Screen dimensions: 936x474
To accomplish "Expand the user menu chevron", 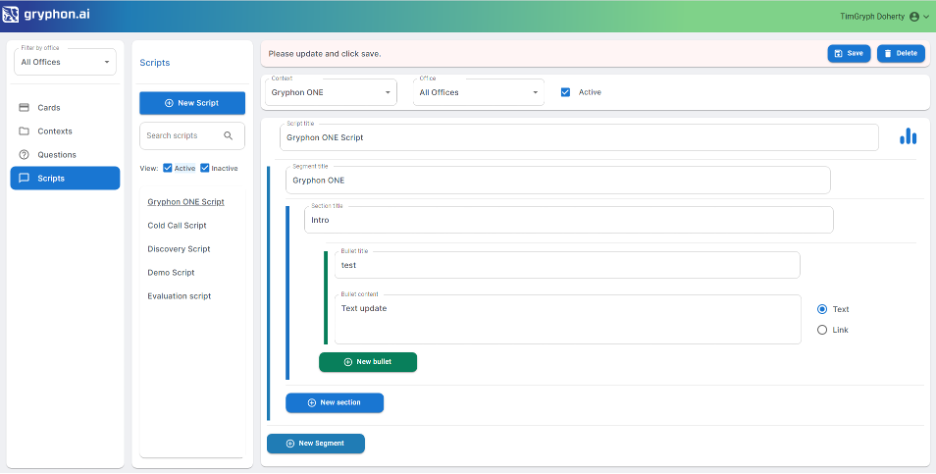I will [926, 17].
